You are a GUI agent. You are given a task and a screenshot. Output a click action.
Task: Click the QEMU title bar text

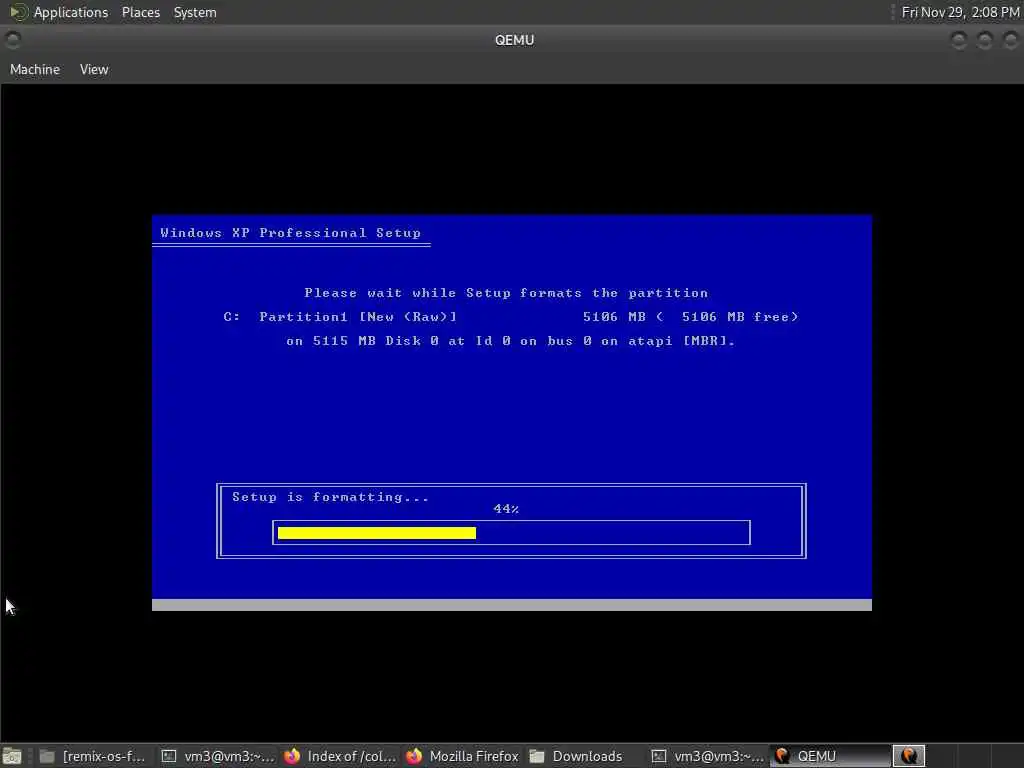coord(515,40)
